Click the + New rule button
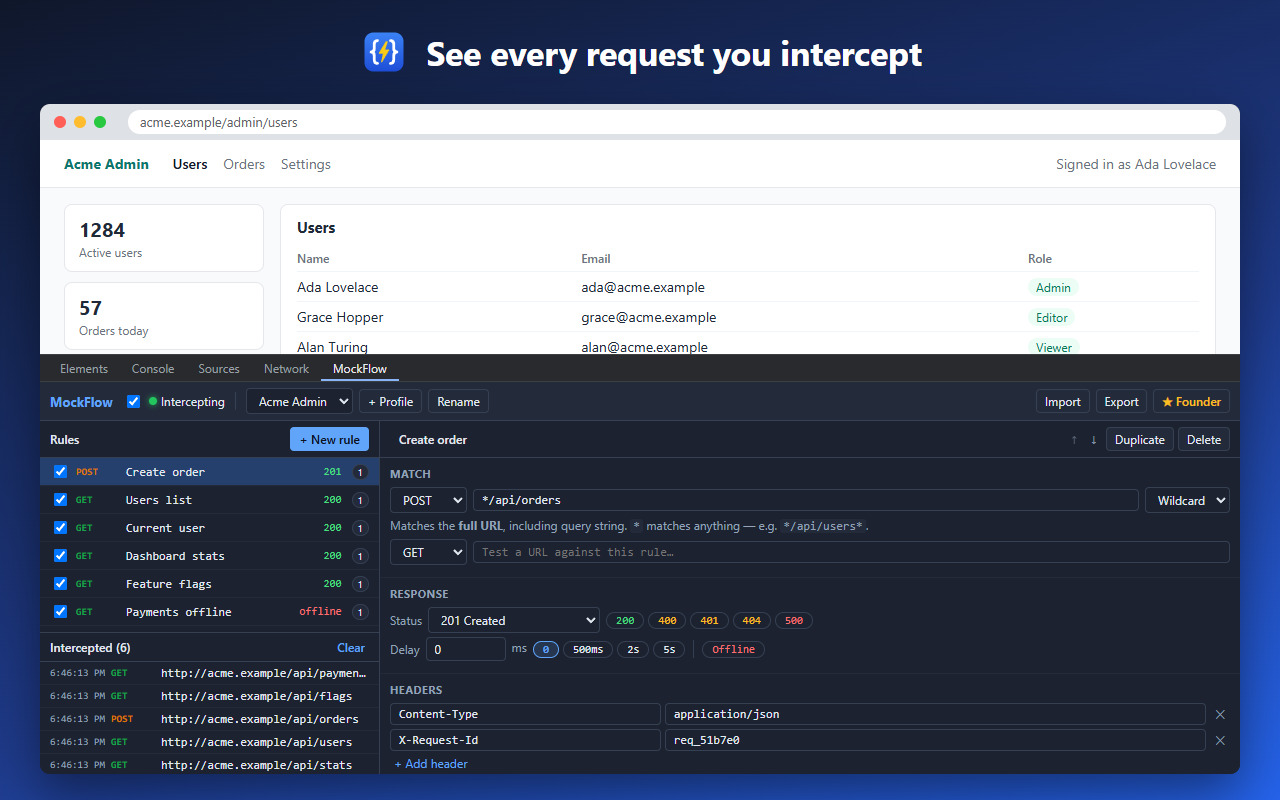This screenshot has height=800, width=1280. pyautogui.click(x=330, y=440)
